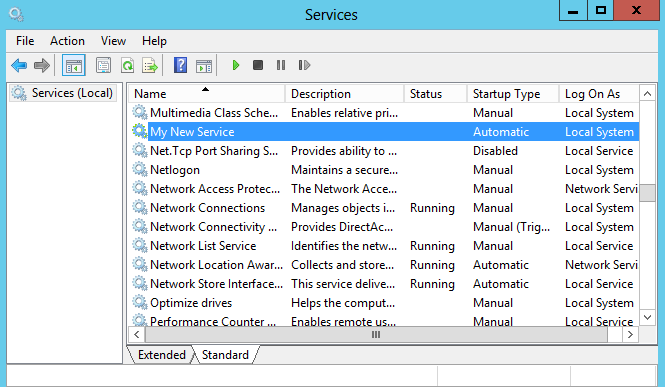
Task: Toggle the Show/Hide Action Pane icon
Action: coord(204,66)
